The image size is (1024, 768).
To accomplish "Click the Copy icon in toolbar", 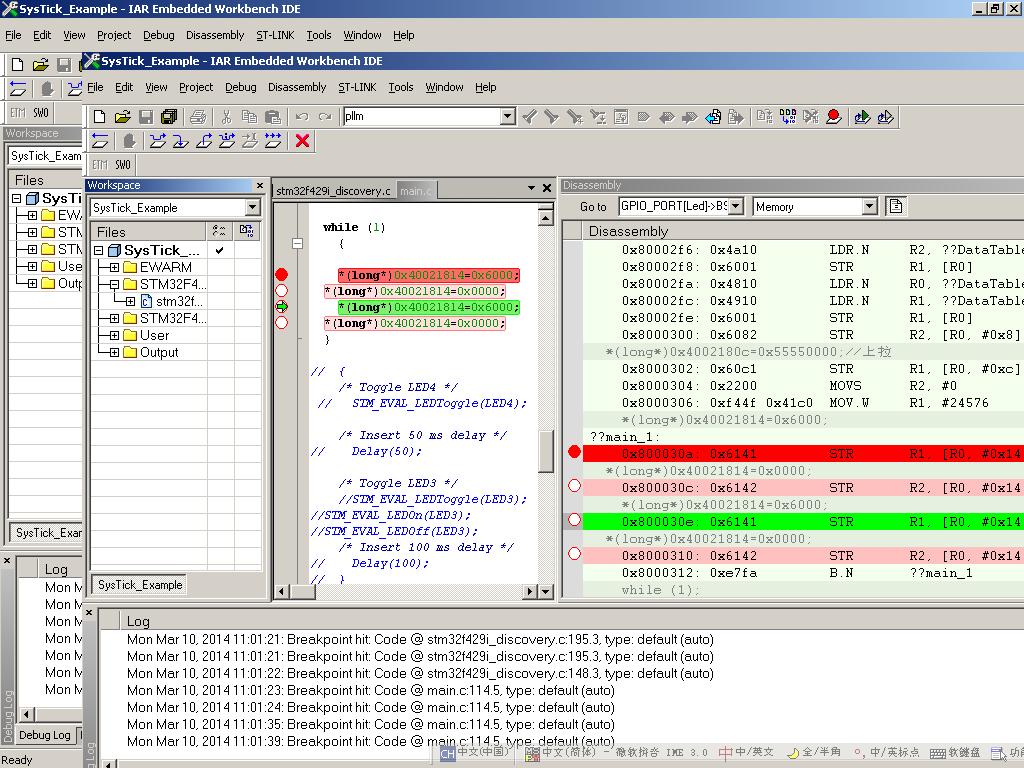I will coord(249,117).
